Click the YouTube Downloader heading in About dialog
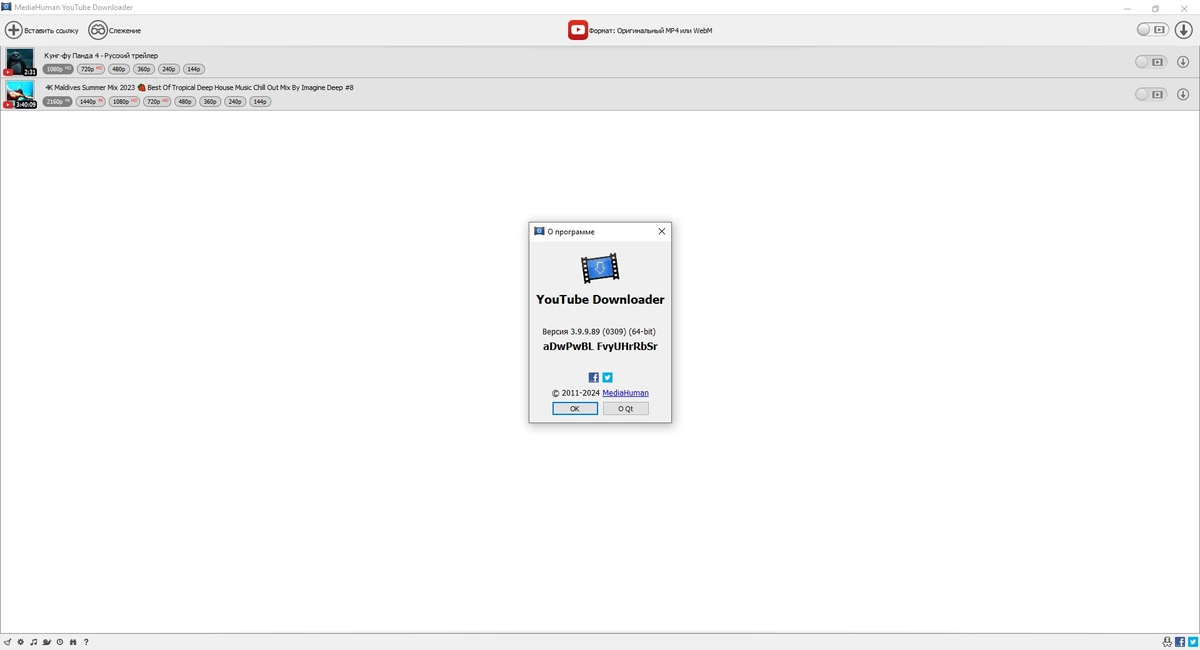This screenshot has height=650, width=1200. point(600,300)
